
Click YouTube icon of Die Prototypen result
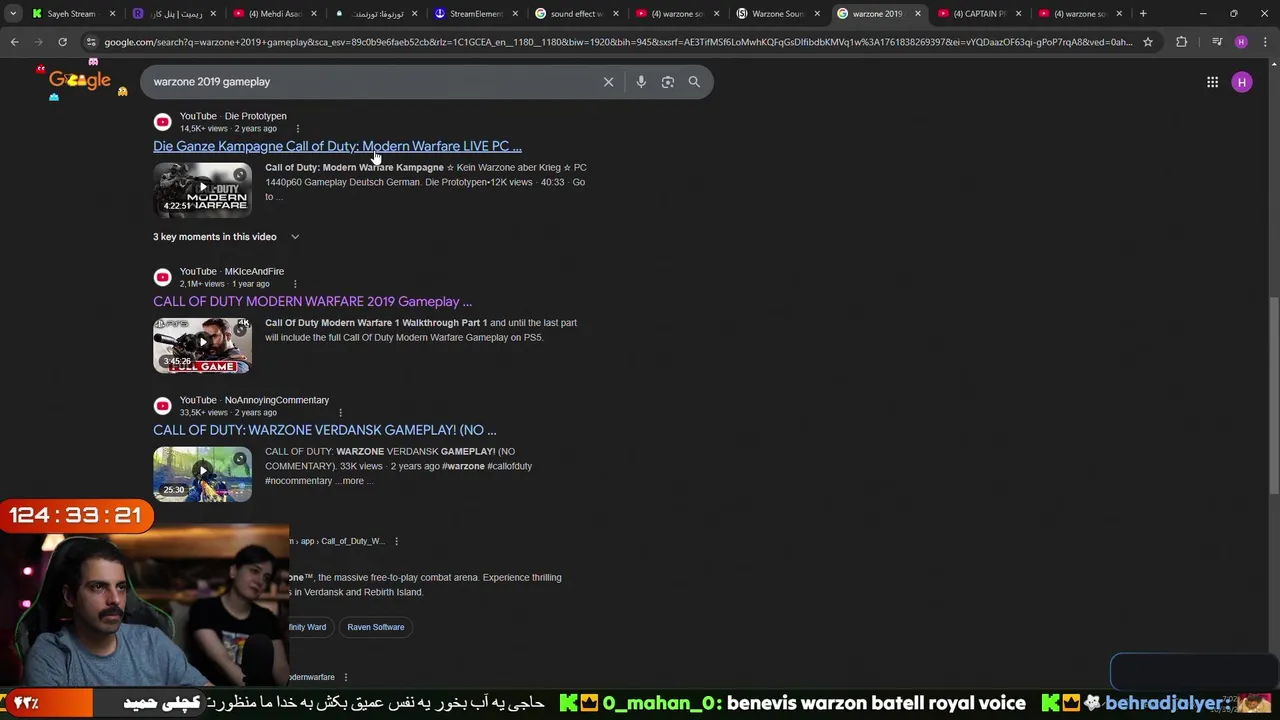pyautogui.click(x=162, y=122)
